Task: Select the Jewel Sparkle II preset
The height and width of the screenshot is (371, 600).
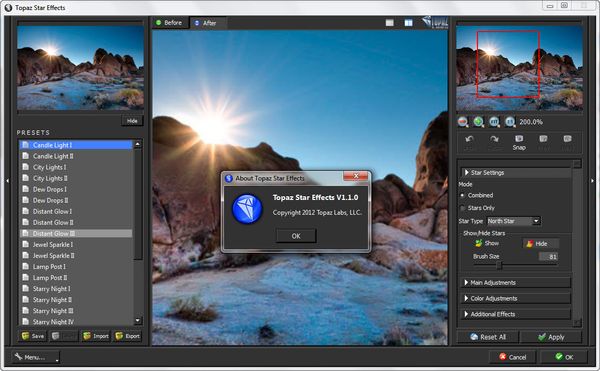Action: click(x=76, y=255)
